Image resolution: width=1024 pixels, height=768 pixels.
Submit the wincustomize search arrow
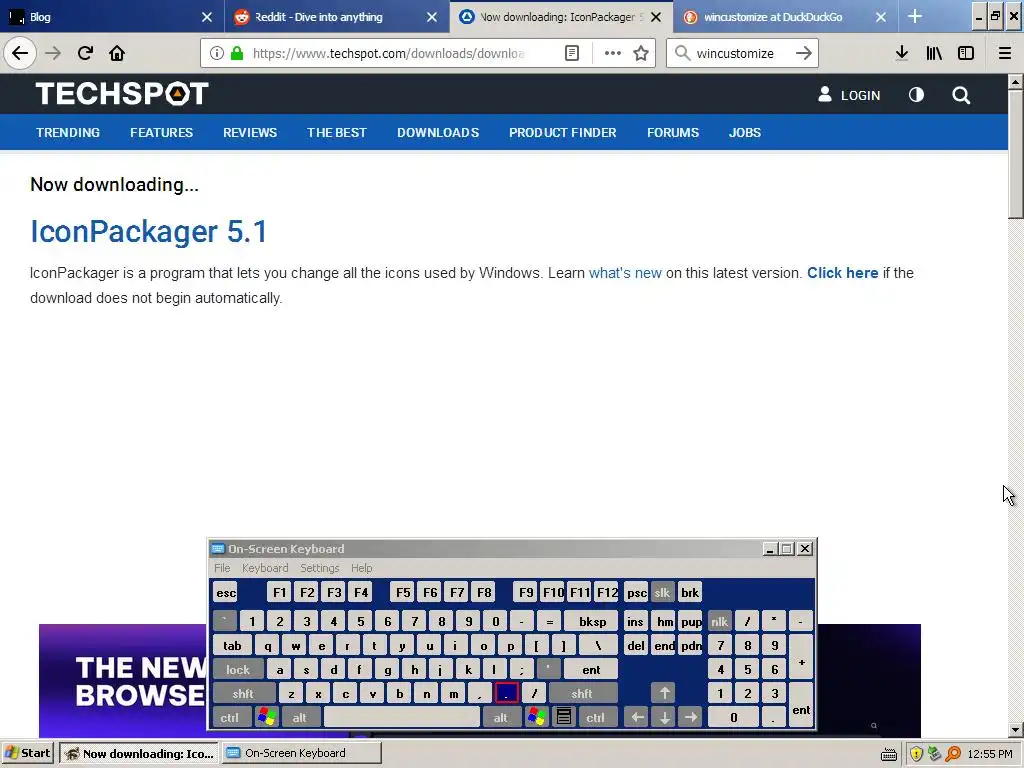pyautogui.click(x=804, y=53)
